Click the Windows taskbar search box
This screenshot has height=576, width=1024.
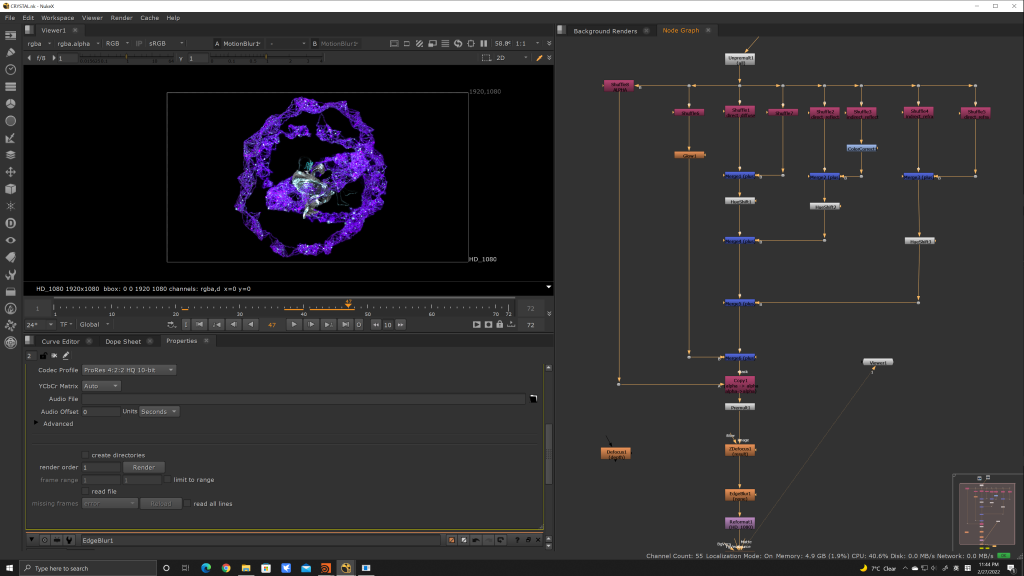(80, 568)
